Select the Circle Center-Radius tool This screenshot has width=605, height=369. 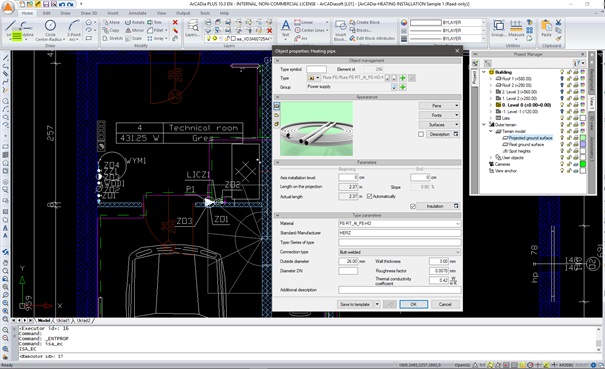tap(50, 30)
